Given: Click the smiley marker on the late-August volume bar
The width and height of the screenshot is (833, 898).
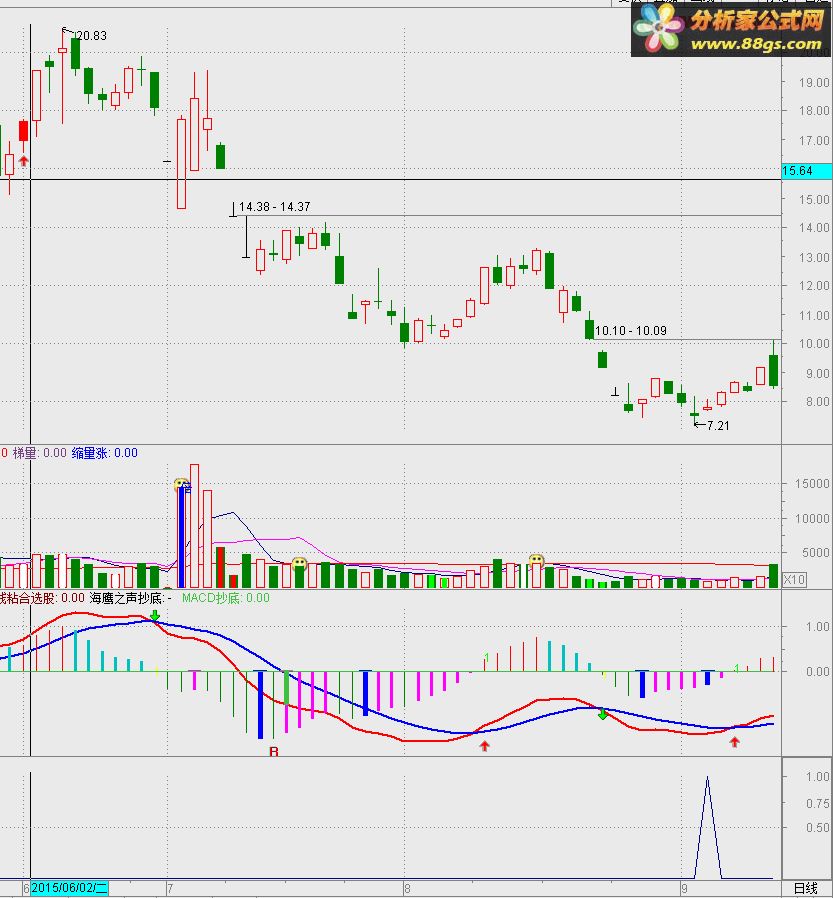Looking at the screenshot, I should click(x=536, y=561).
